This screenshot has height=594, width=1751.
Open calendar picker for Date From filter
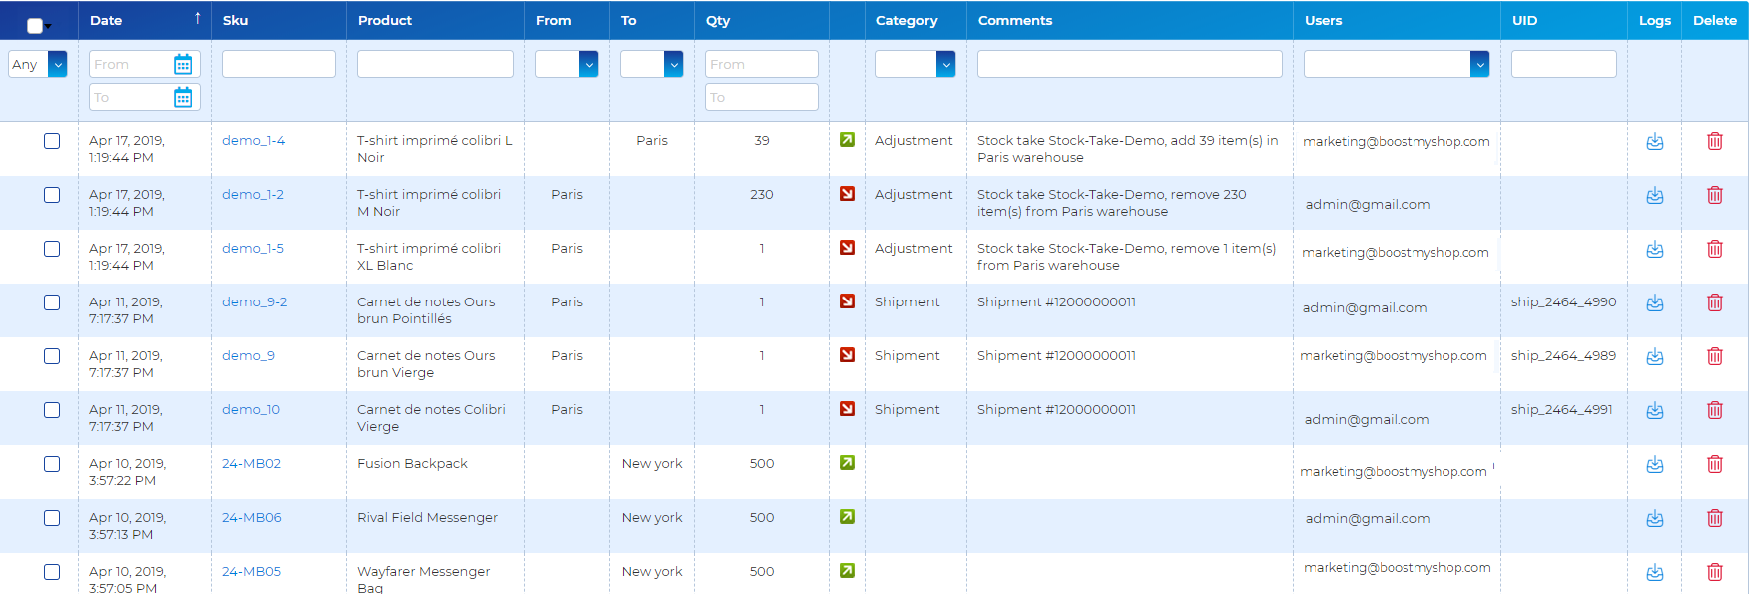click(183, 64)
